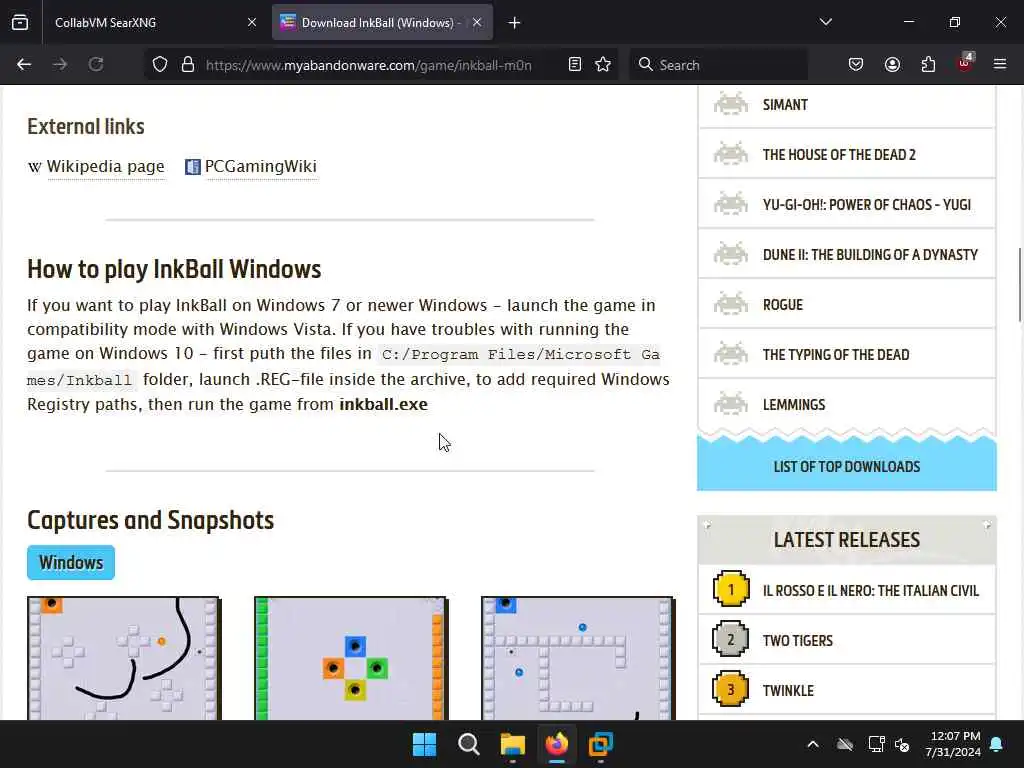
Task: Open SIMANT in top downloads
Action: coord(785,104)
